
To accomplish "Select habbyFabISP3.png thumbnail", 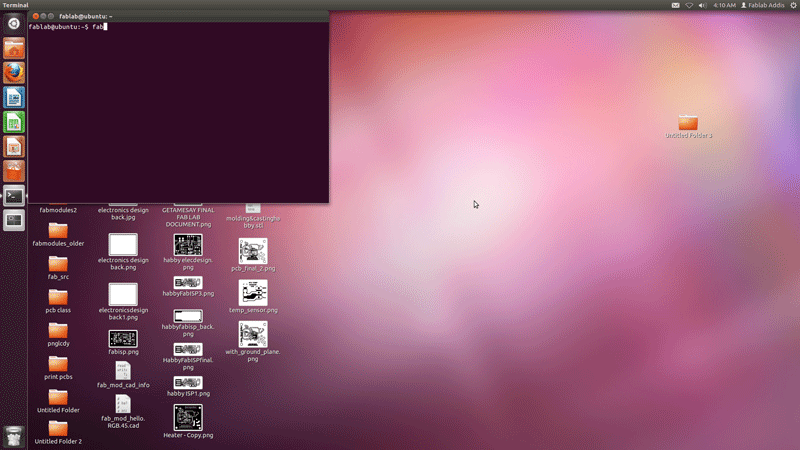I will pos(188,282).
